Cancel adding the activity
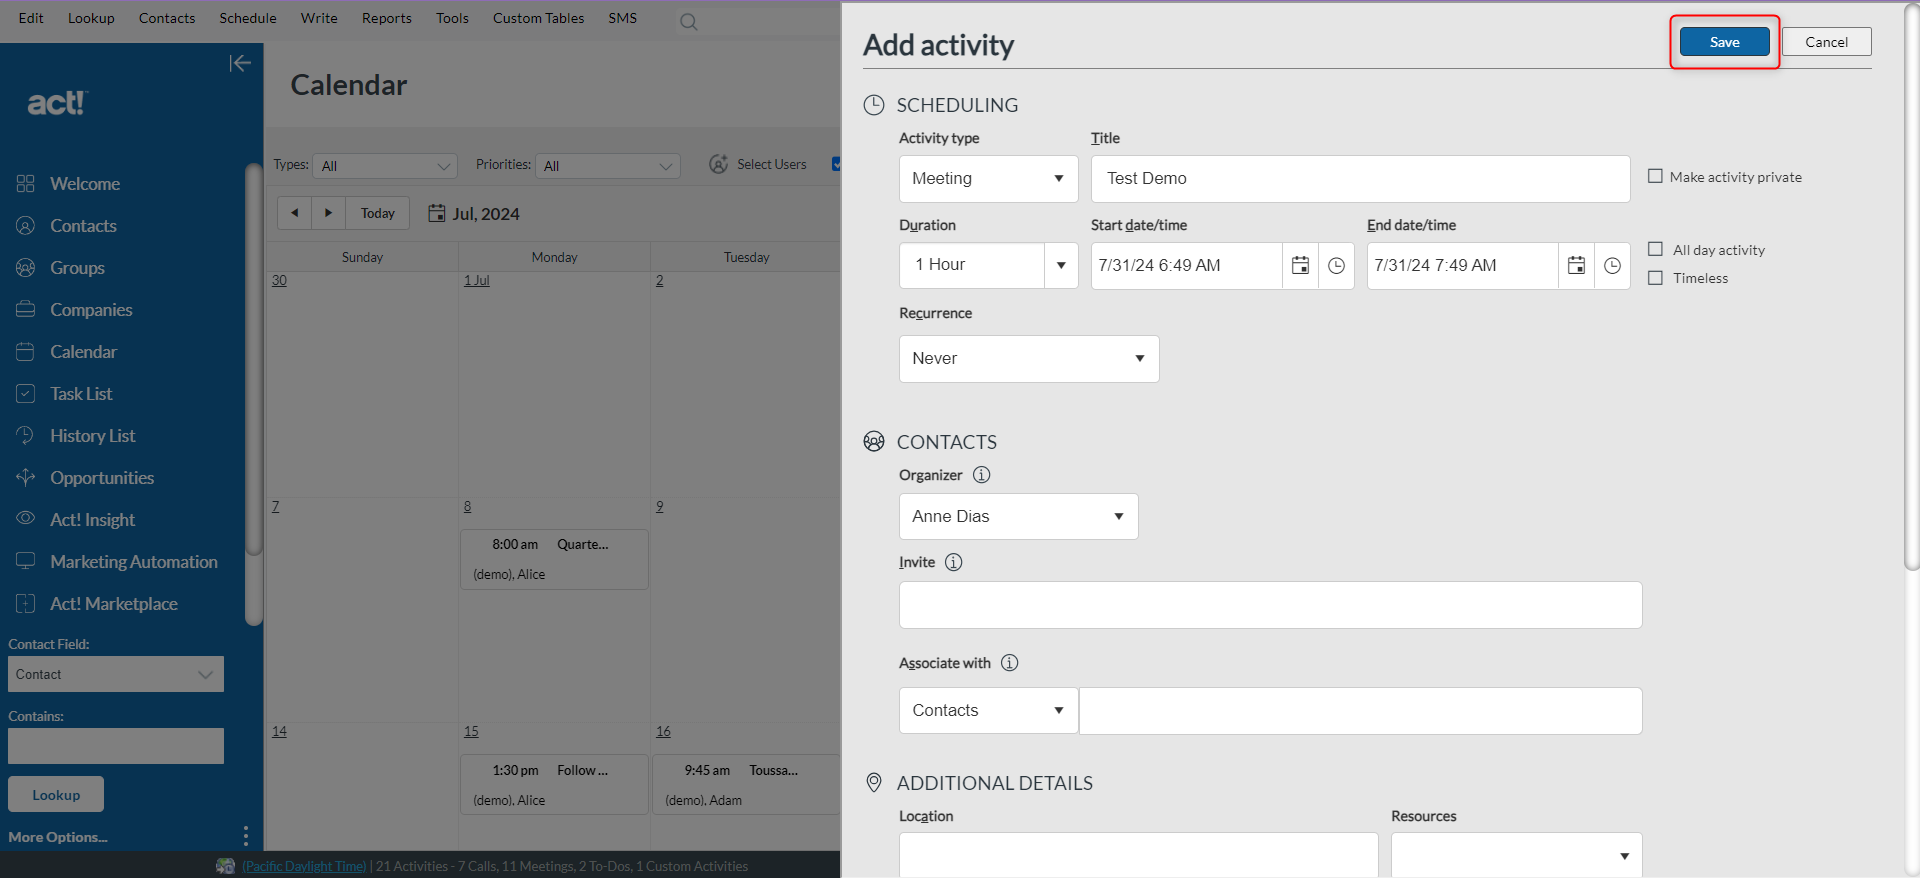Viewport: 1920px width, 878px height. coord(1826,42)
